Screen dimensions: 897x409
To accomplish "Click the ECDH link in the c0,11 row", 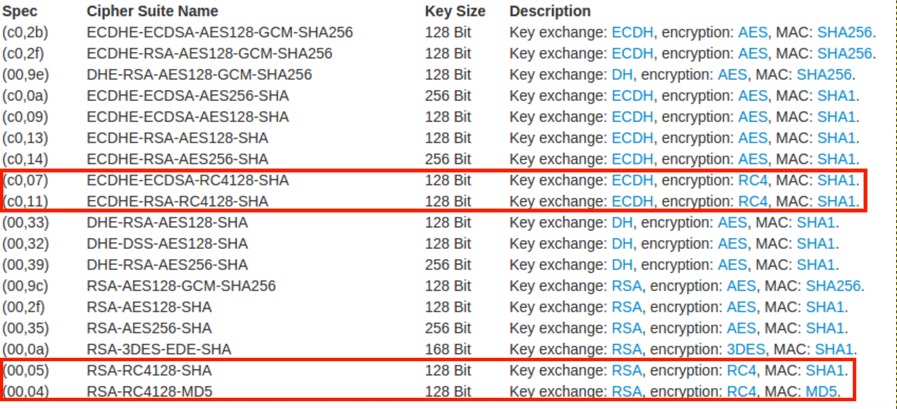I will pyautogui.click(x=632, y=202).
